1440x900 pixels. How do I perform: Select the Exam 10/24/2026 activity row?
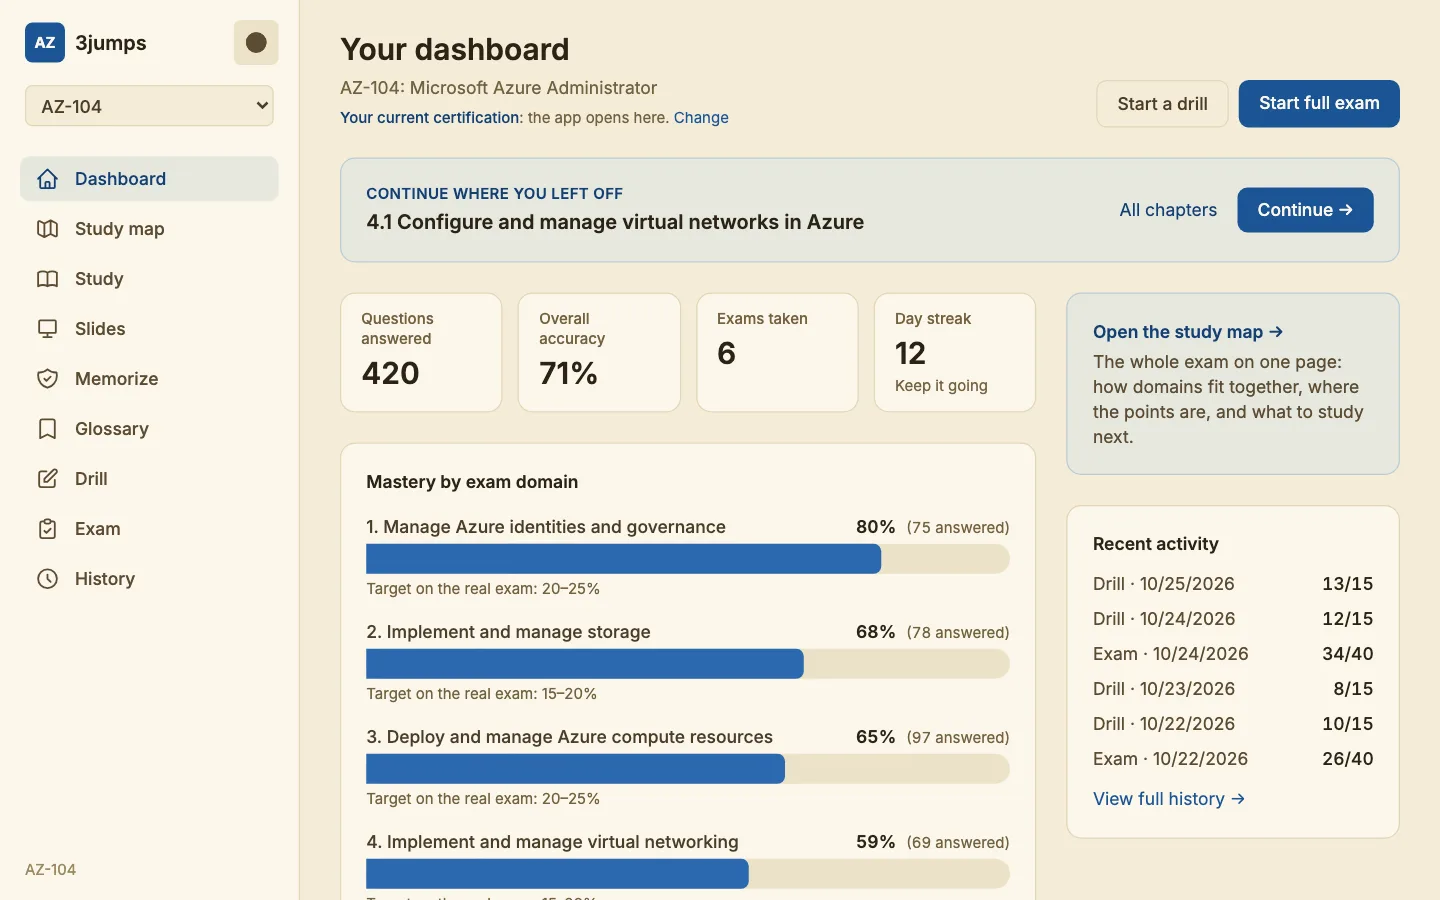point(1233,654)
